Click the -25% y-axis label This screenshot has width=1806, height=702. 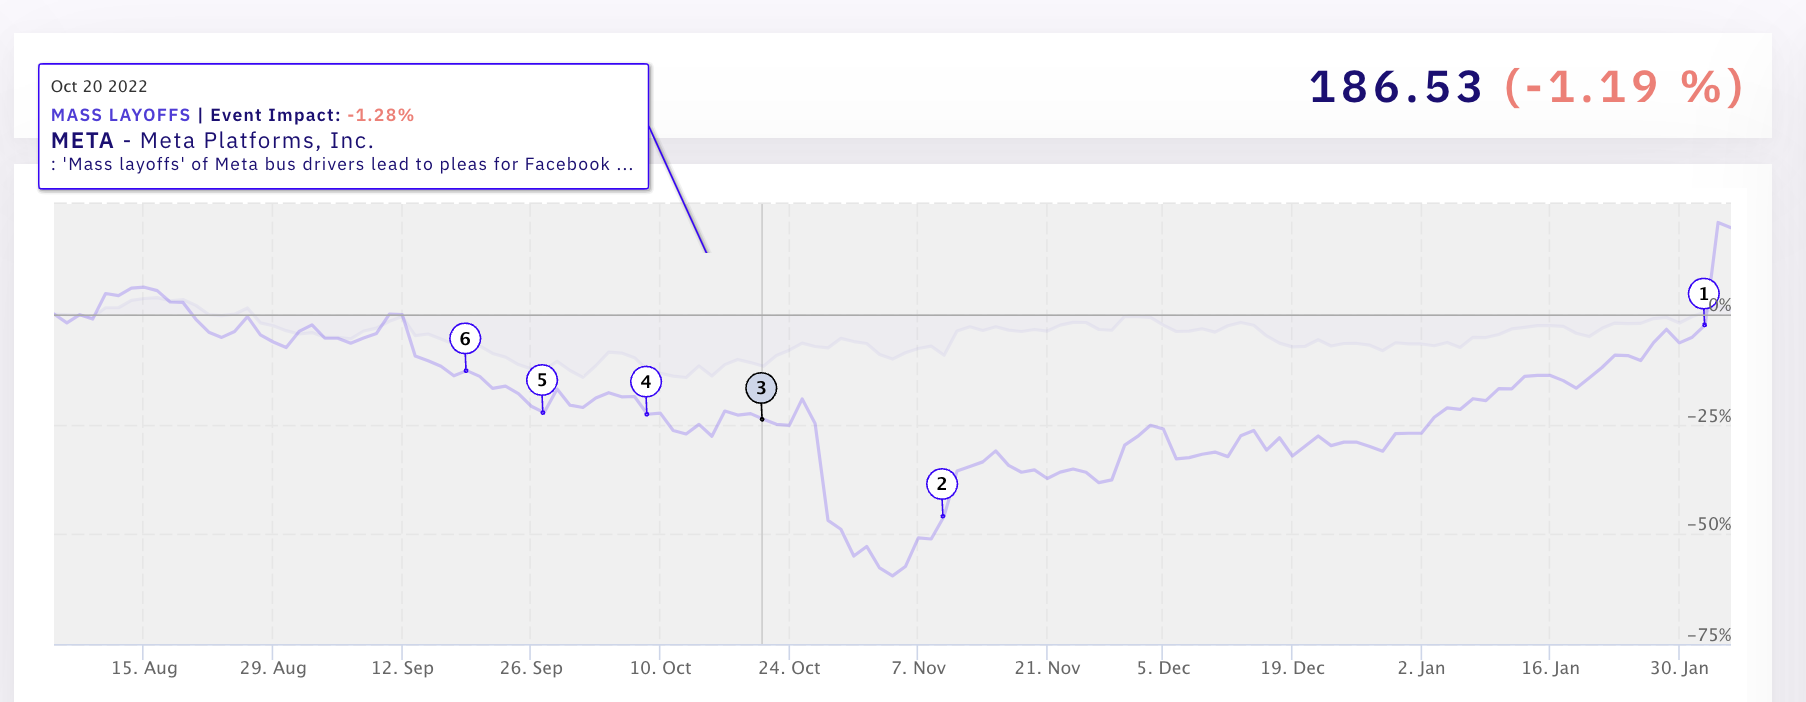point(1708,416)
